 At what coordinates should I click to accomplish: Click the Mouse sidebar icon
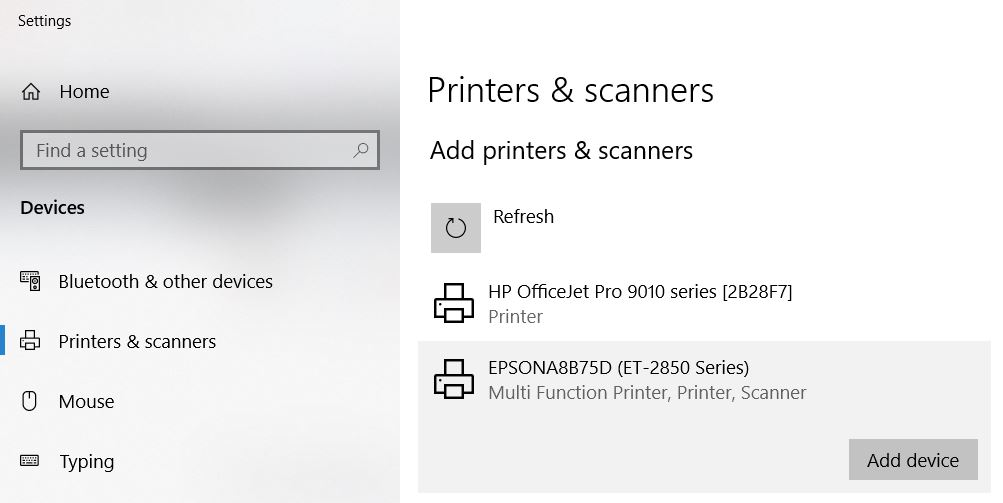point(29,401)
